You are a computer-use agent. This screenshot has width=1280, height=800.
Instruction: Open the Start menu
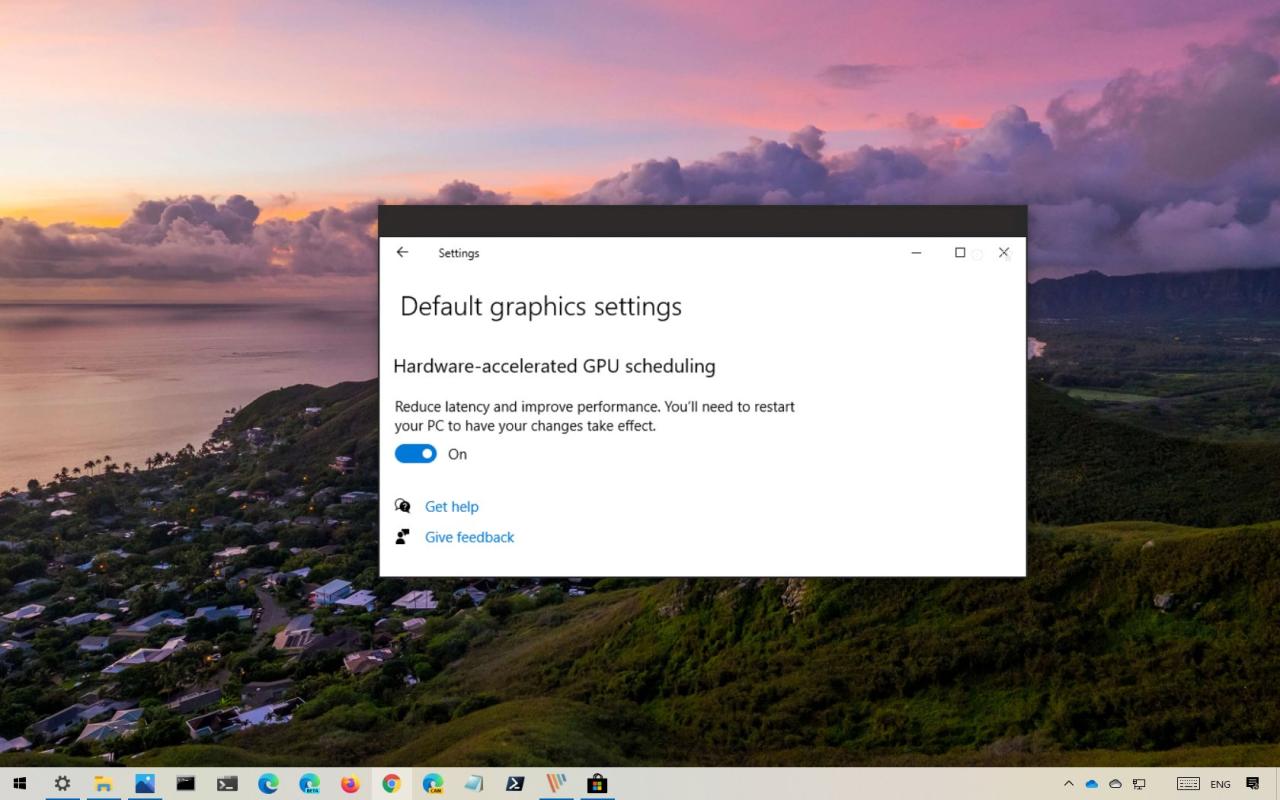[20, 783]
